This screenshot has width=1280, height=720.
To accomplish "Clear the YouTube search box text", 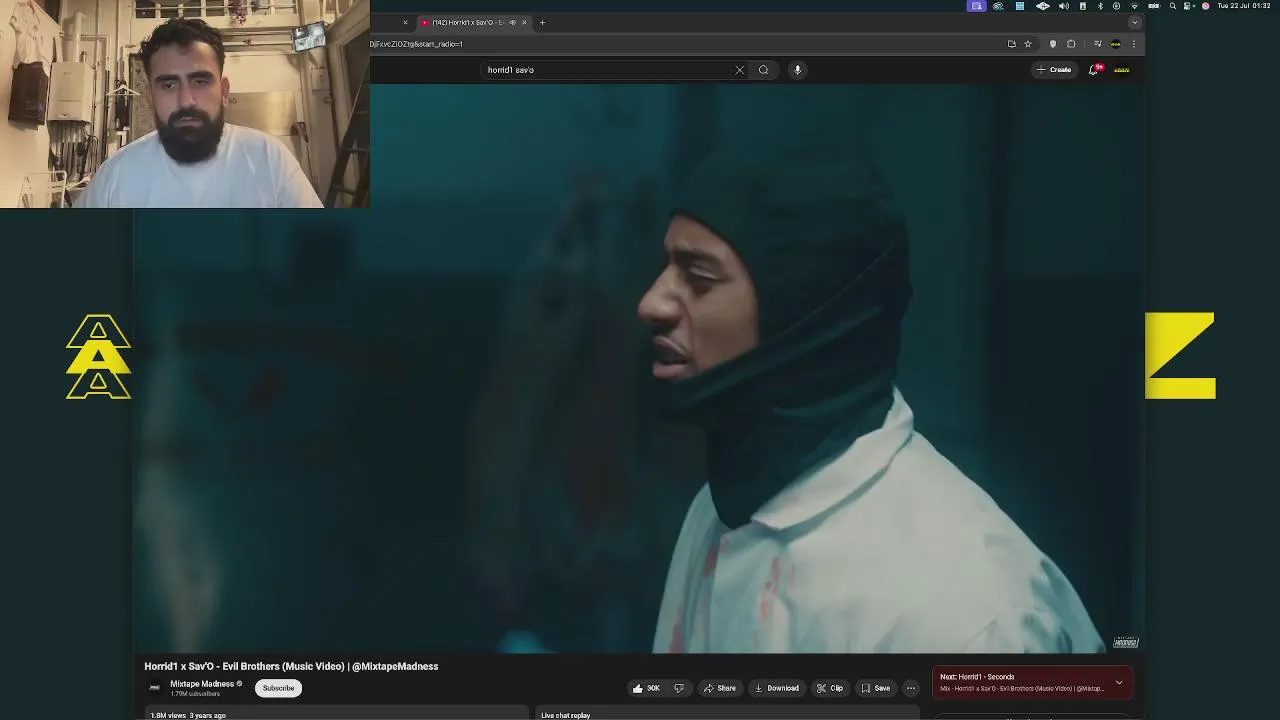I will click(x=739, y=70).
